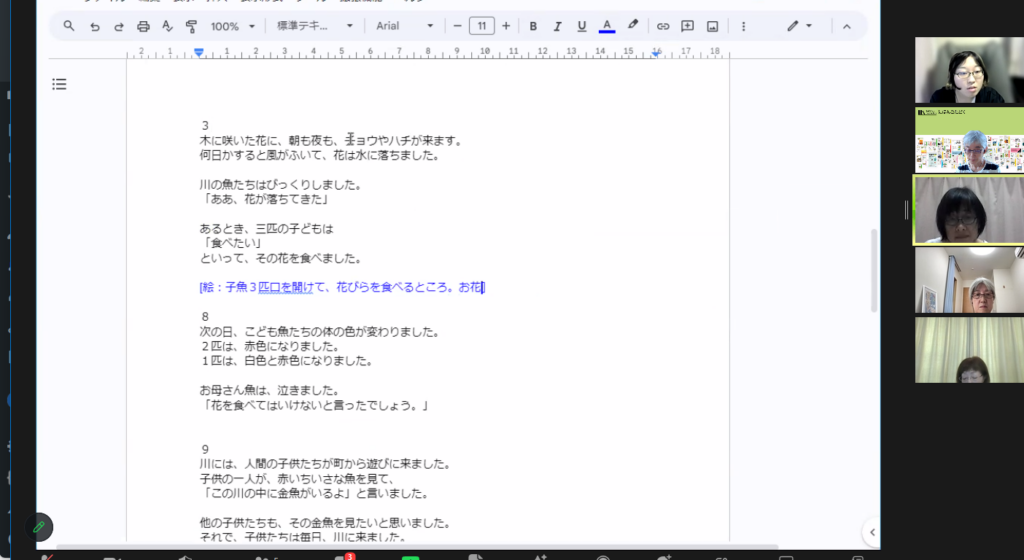Pick a text color with the A icon
Image resolution: width=1024 pixels, height=560 pixels.
click(606, 26)
